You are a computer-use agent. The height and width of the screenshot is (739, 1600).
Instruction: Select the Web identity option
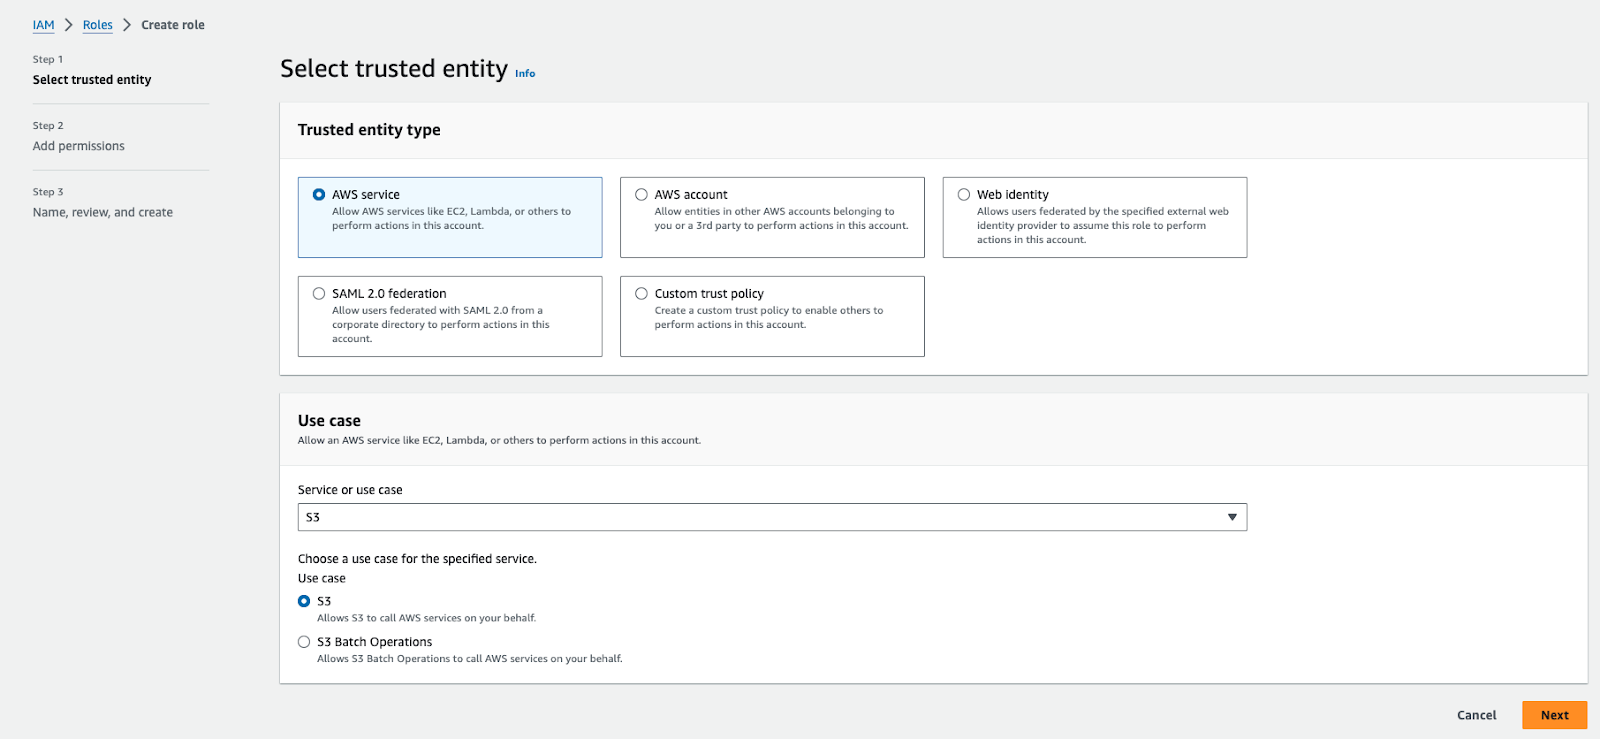[x=964, y=195]
